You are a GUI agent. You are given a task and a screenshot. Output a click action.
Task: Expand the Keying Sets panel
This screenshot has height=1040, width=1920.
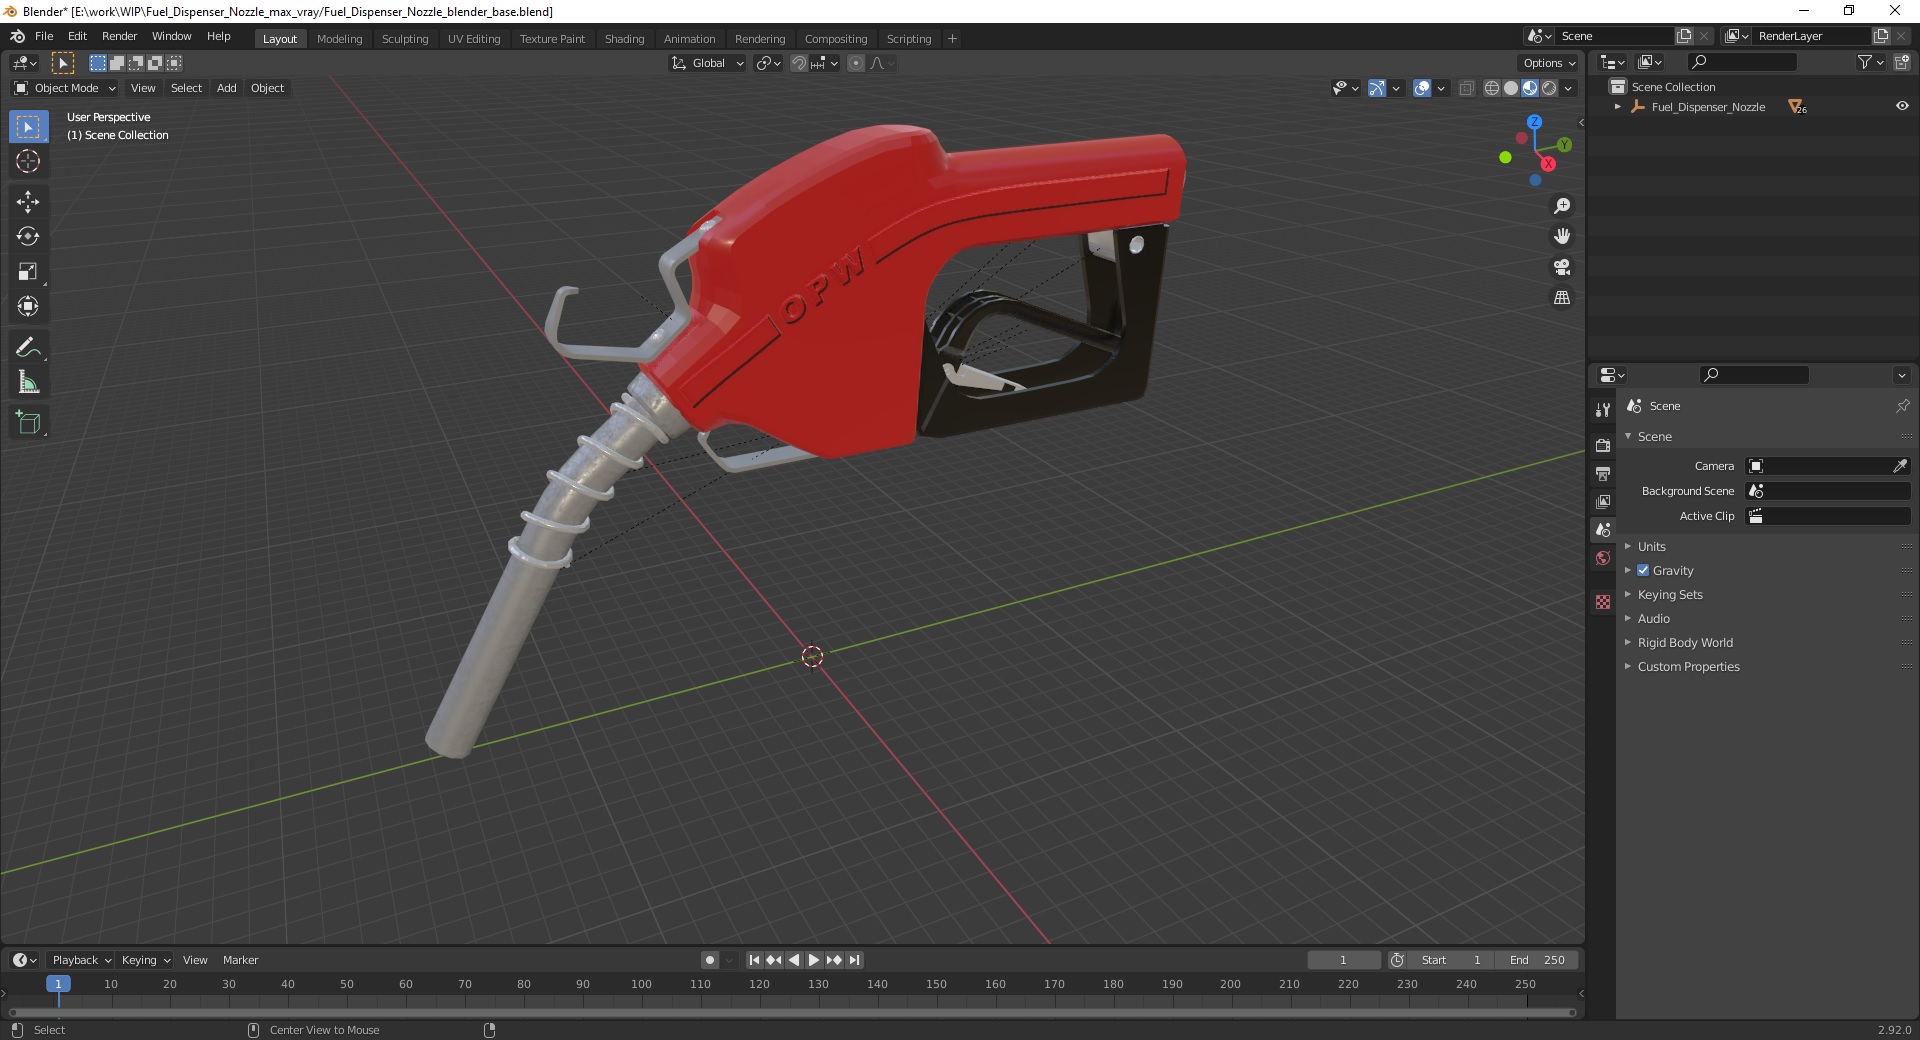(x=1669, y=594)
